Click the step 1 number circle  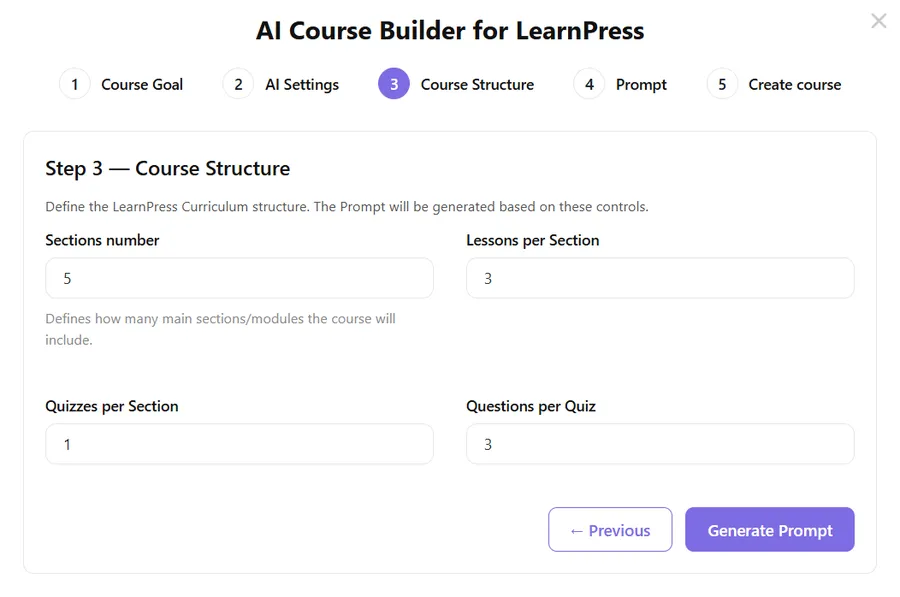tap(75, 84)
